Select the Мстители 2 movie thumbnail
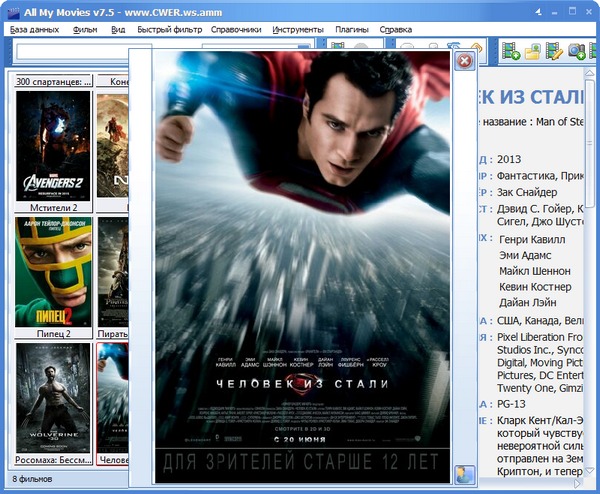Screen dimensions: 600x494 (x=53, y=145)
